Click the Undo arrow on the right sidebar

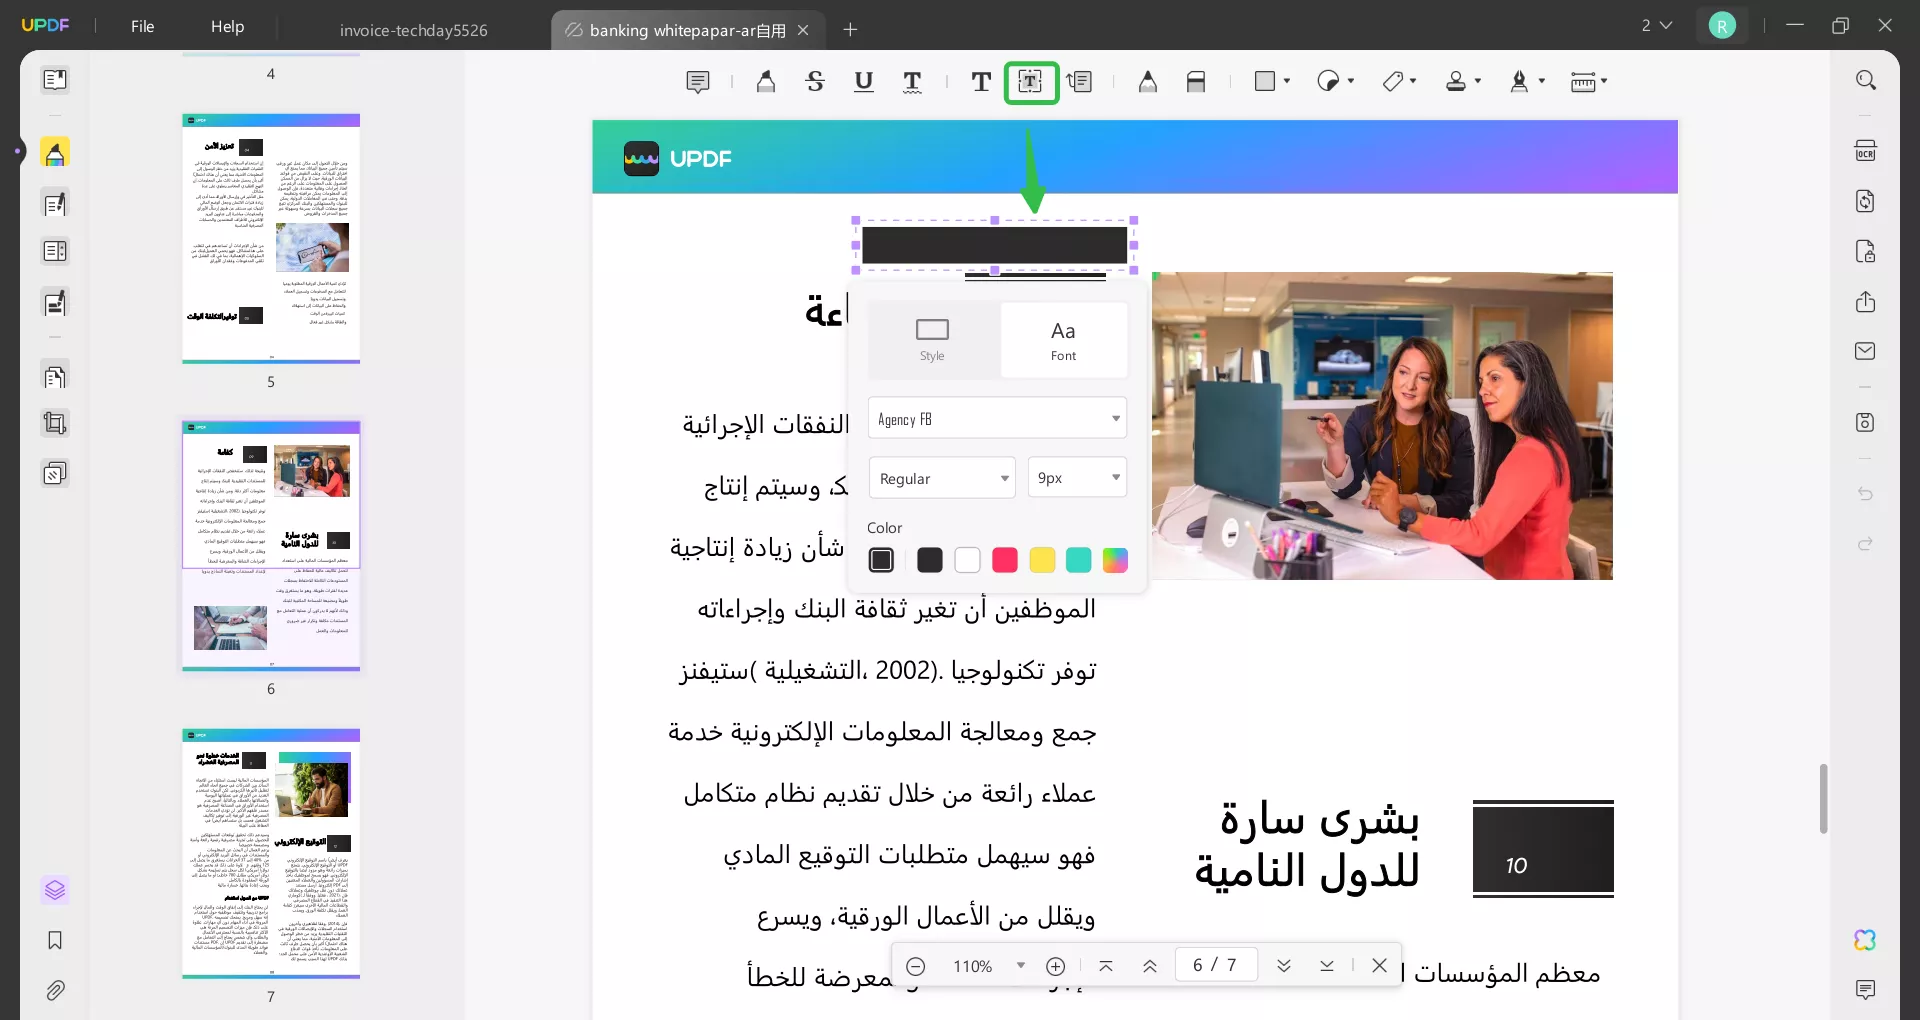[1866, 494]
